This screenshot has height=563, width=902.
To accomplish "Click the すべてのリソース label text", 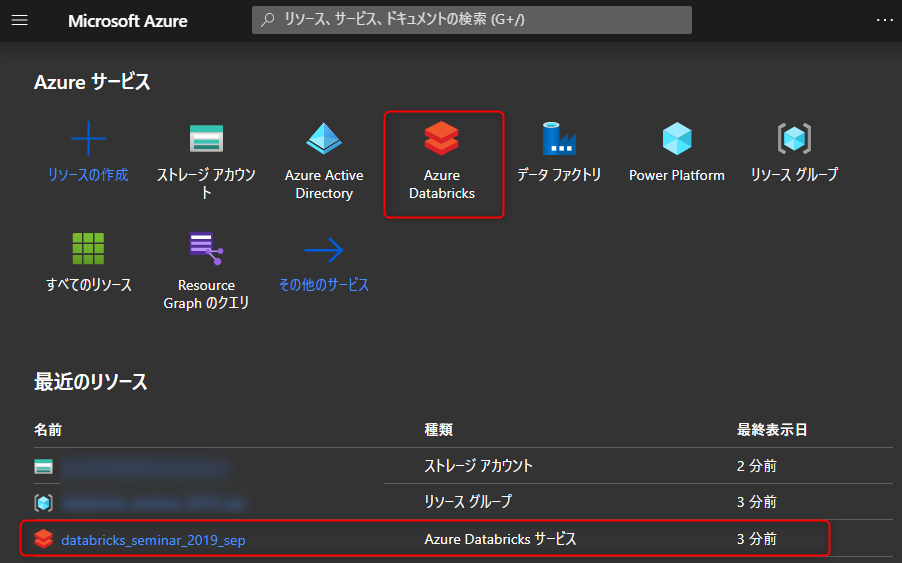I will [89, 285].
